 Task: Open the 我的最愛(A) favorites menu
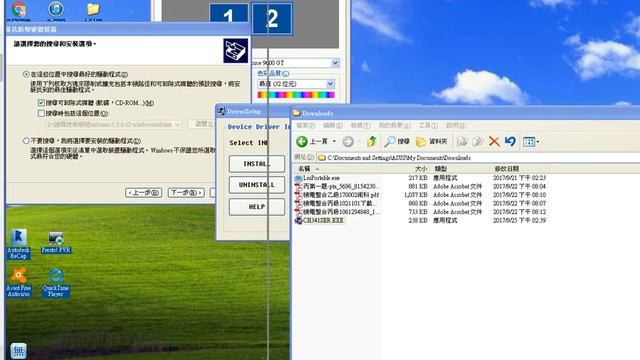click(x=394, y=125)
